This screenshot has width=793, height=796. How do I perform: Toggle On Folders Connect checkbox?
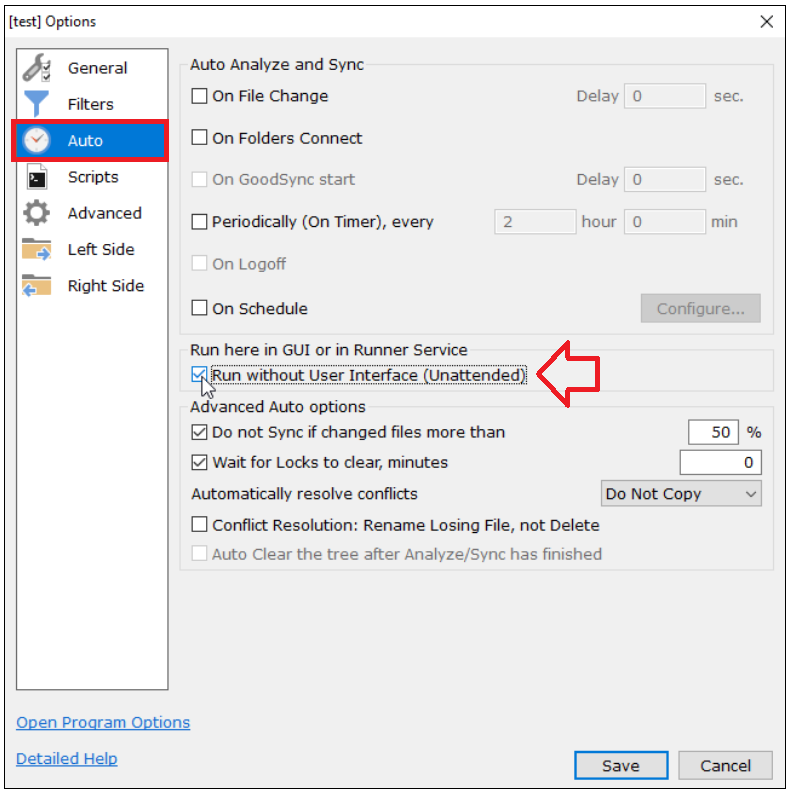coord(200,138)
